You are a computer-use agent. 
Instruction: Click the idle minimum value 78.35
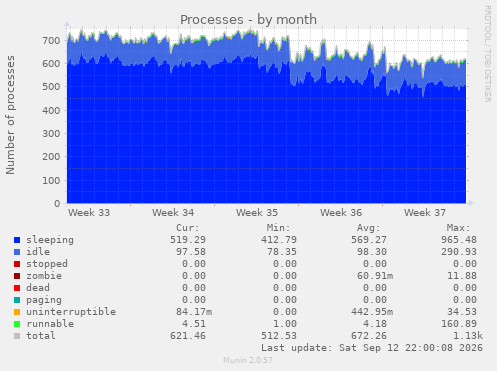coord(282,252)
